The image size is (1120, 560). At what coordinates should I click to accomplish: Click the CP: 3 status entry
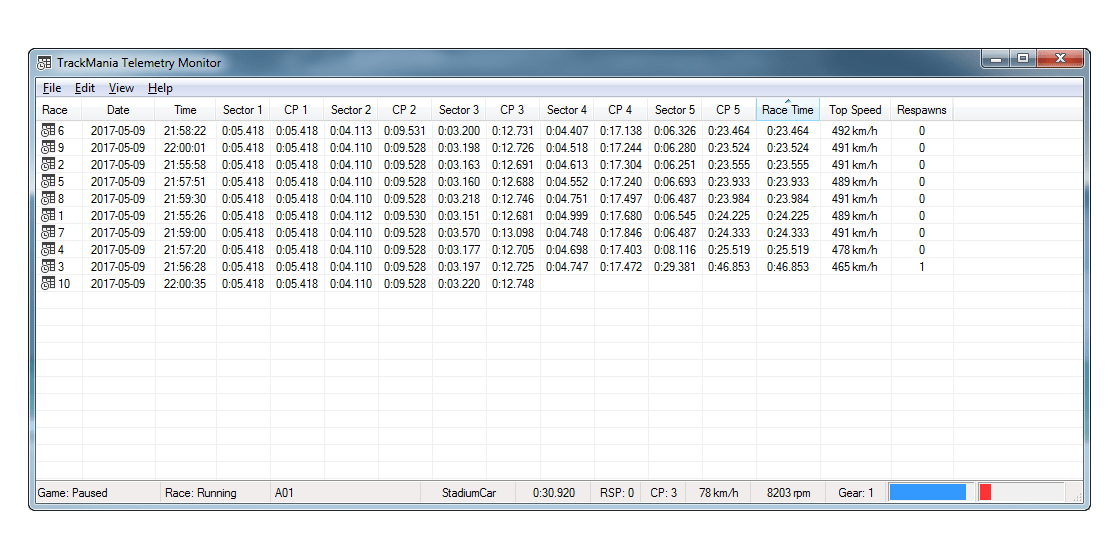664,493
